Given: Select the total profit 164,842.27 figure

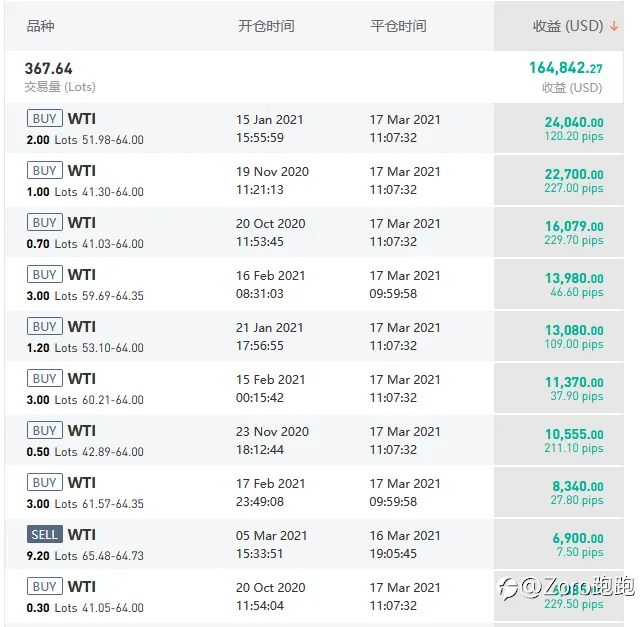Looking at the screenshot, I should [565, 68].
